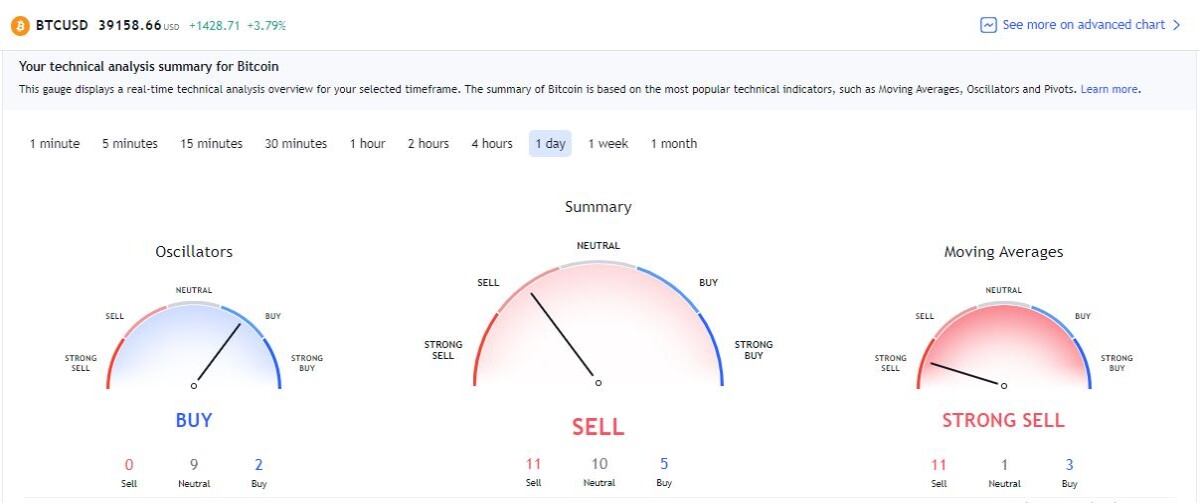This screenshot has width=1200, height=503.
Task: Pick the 4 hours timeframe
Action: pyautogui.click(x=492, y=144)
